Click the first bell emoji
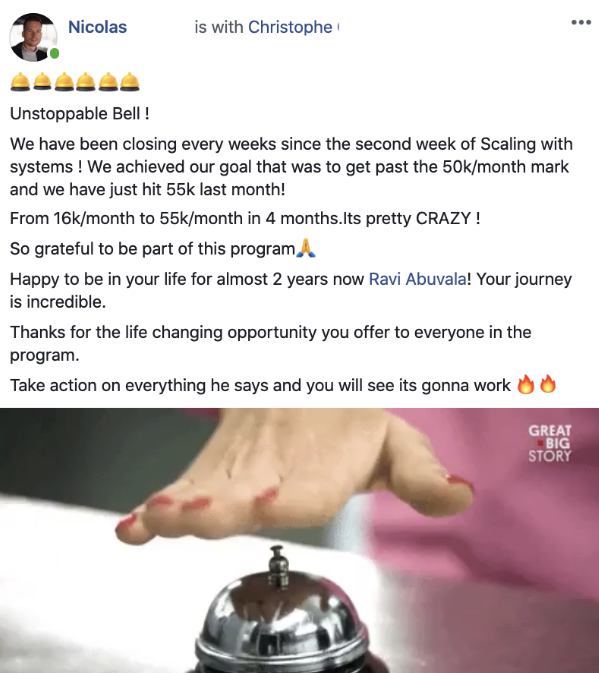The width and height of the screenshot is (599, 673). tap(20, 82)
